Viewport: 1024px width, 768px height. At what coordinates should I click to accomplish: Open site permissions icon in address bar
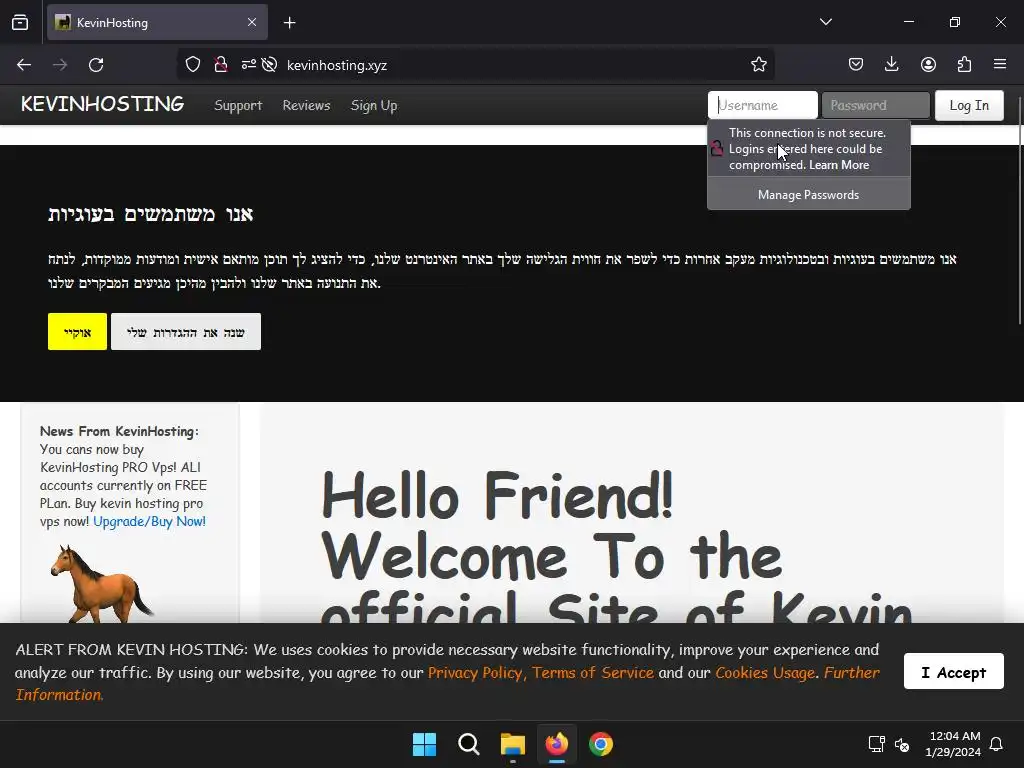[248, 65]
